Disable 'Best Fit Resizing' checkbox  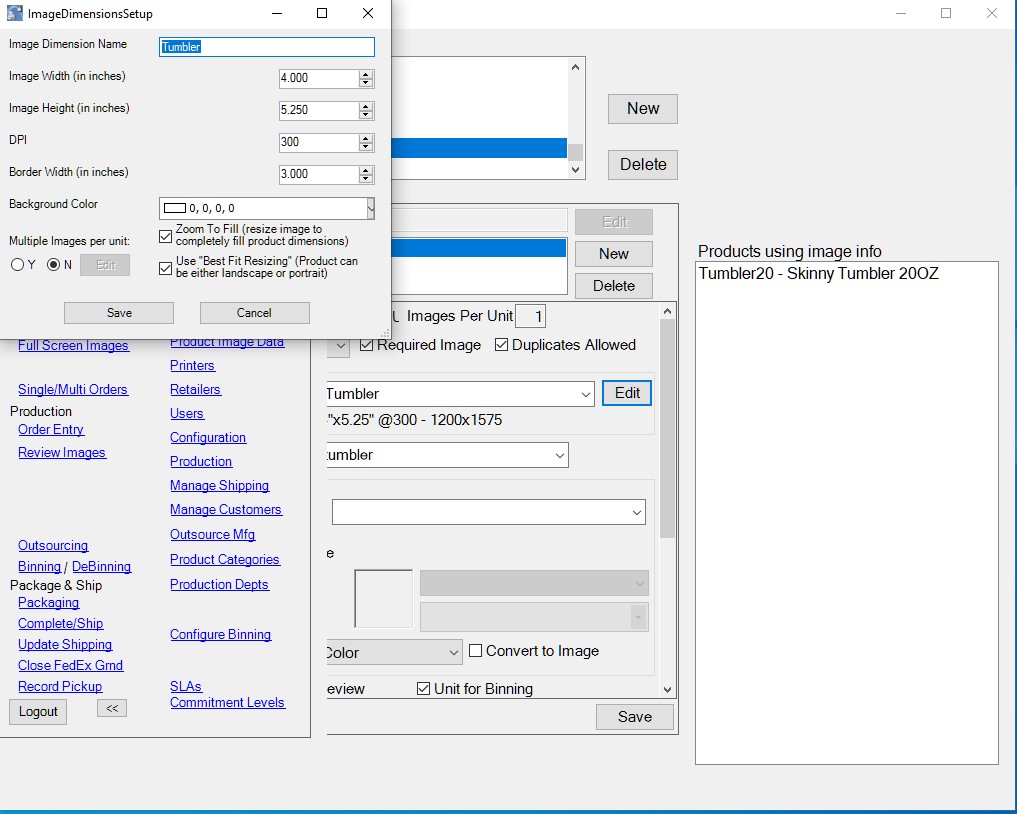[166, 268]
